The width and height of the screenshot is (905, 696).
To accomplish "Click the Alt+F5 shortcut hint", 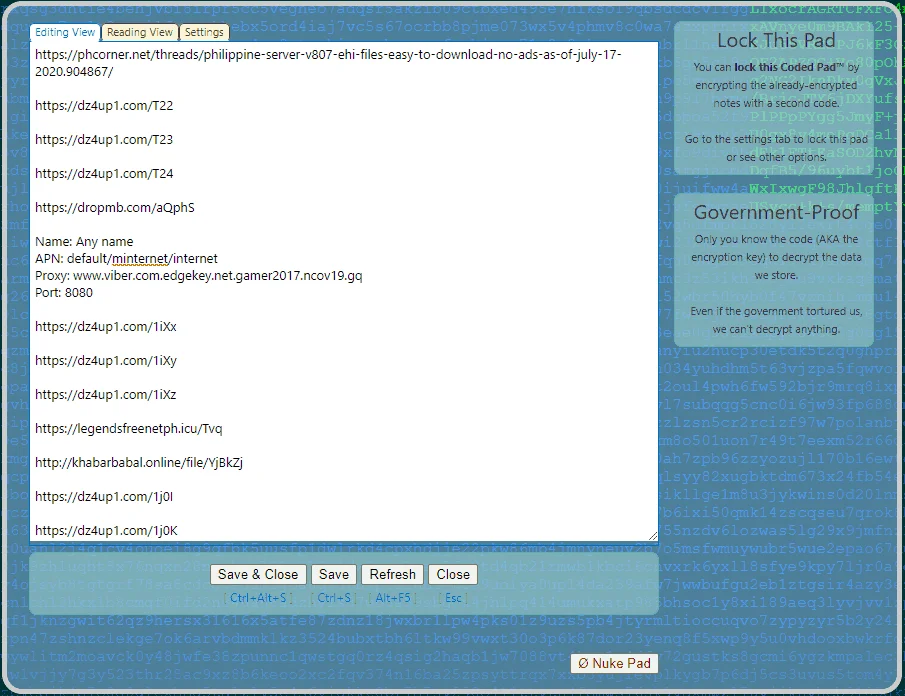I will (392, 598).
